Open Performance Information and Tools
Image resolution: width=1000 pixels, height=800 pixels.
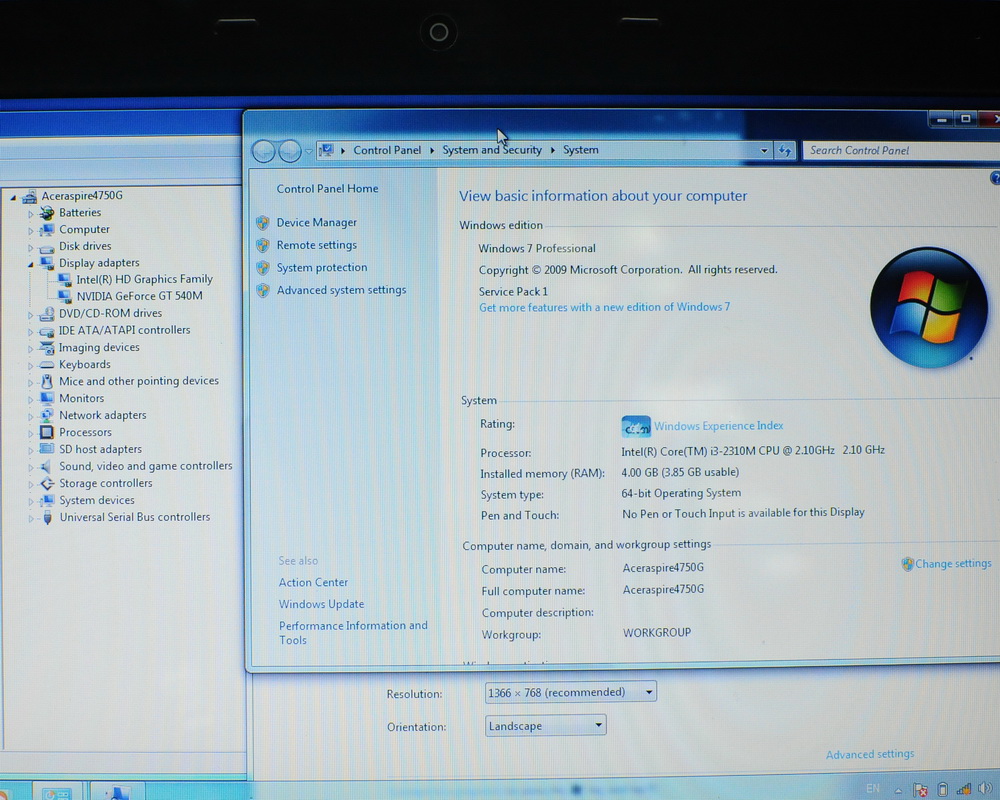coord(353,633)
